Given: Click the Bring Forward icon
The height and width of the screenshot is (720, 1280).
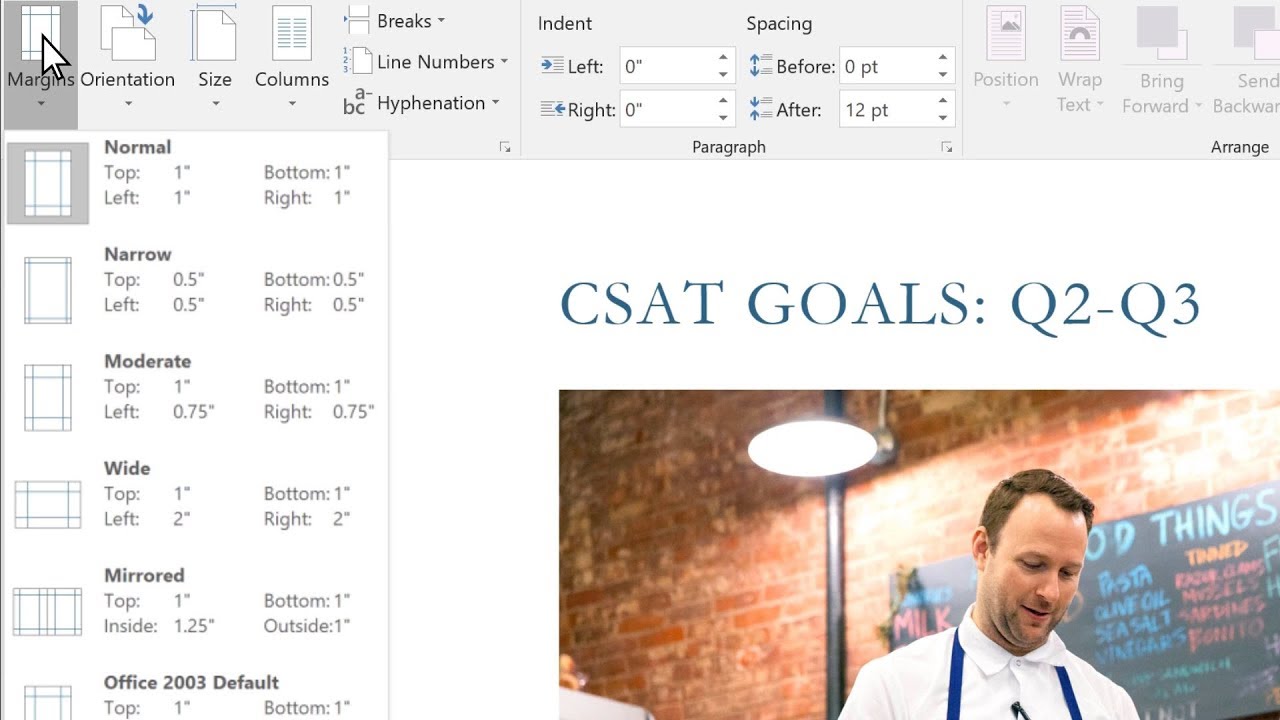Looking at the screenshot, I should point(1161,33).
